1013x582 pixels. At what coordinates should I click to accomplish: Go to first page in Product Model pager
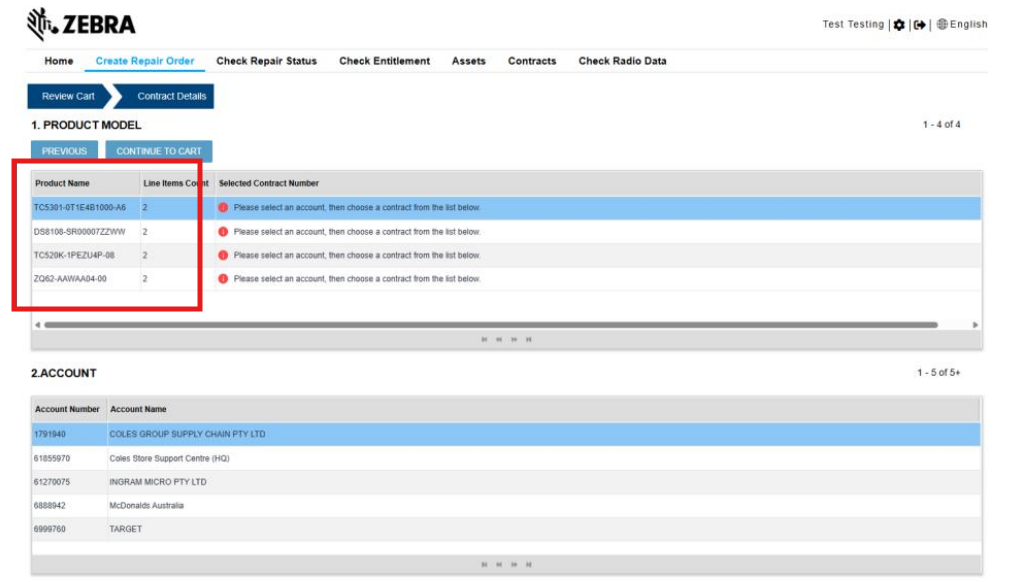[x=484, y=339]
